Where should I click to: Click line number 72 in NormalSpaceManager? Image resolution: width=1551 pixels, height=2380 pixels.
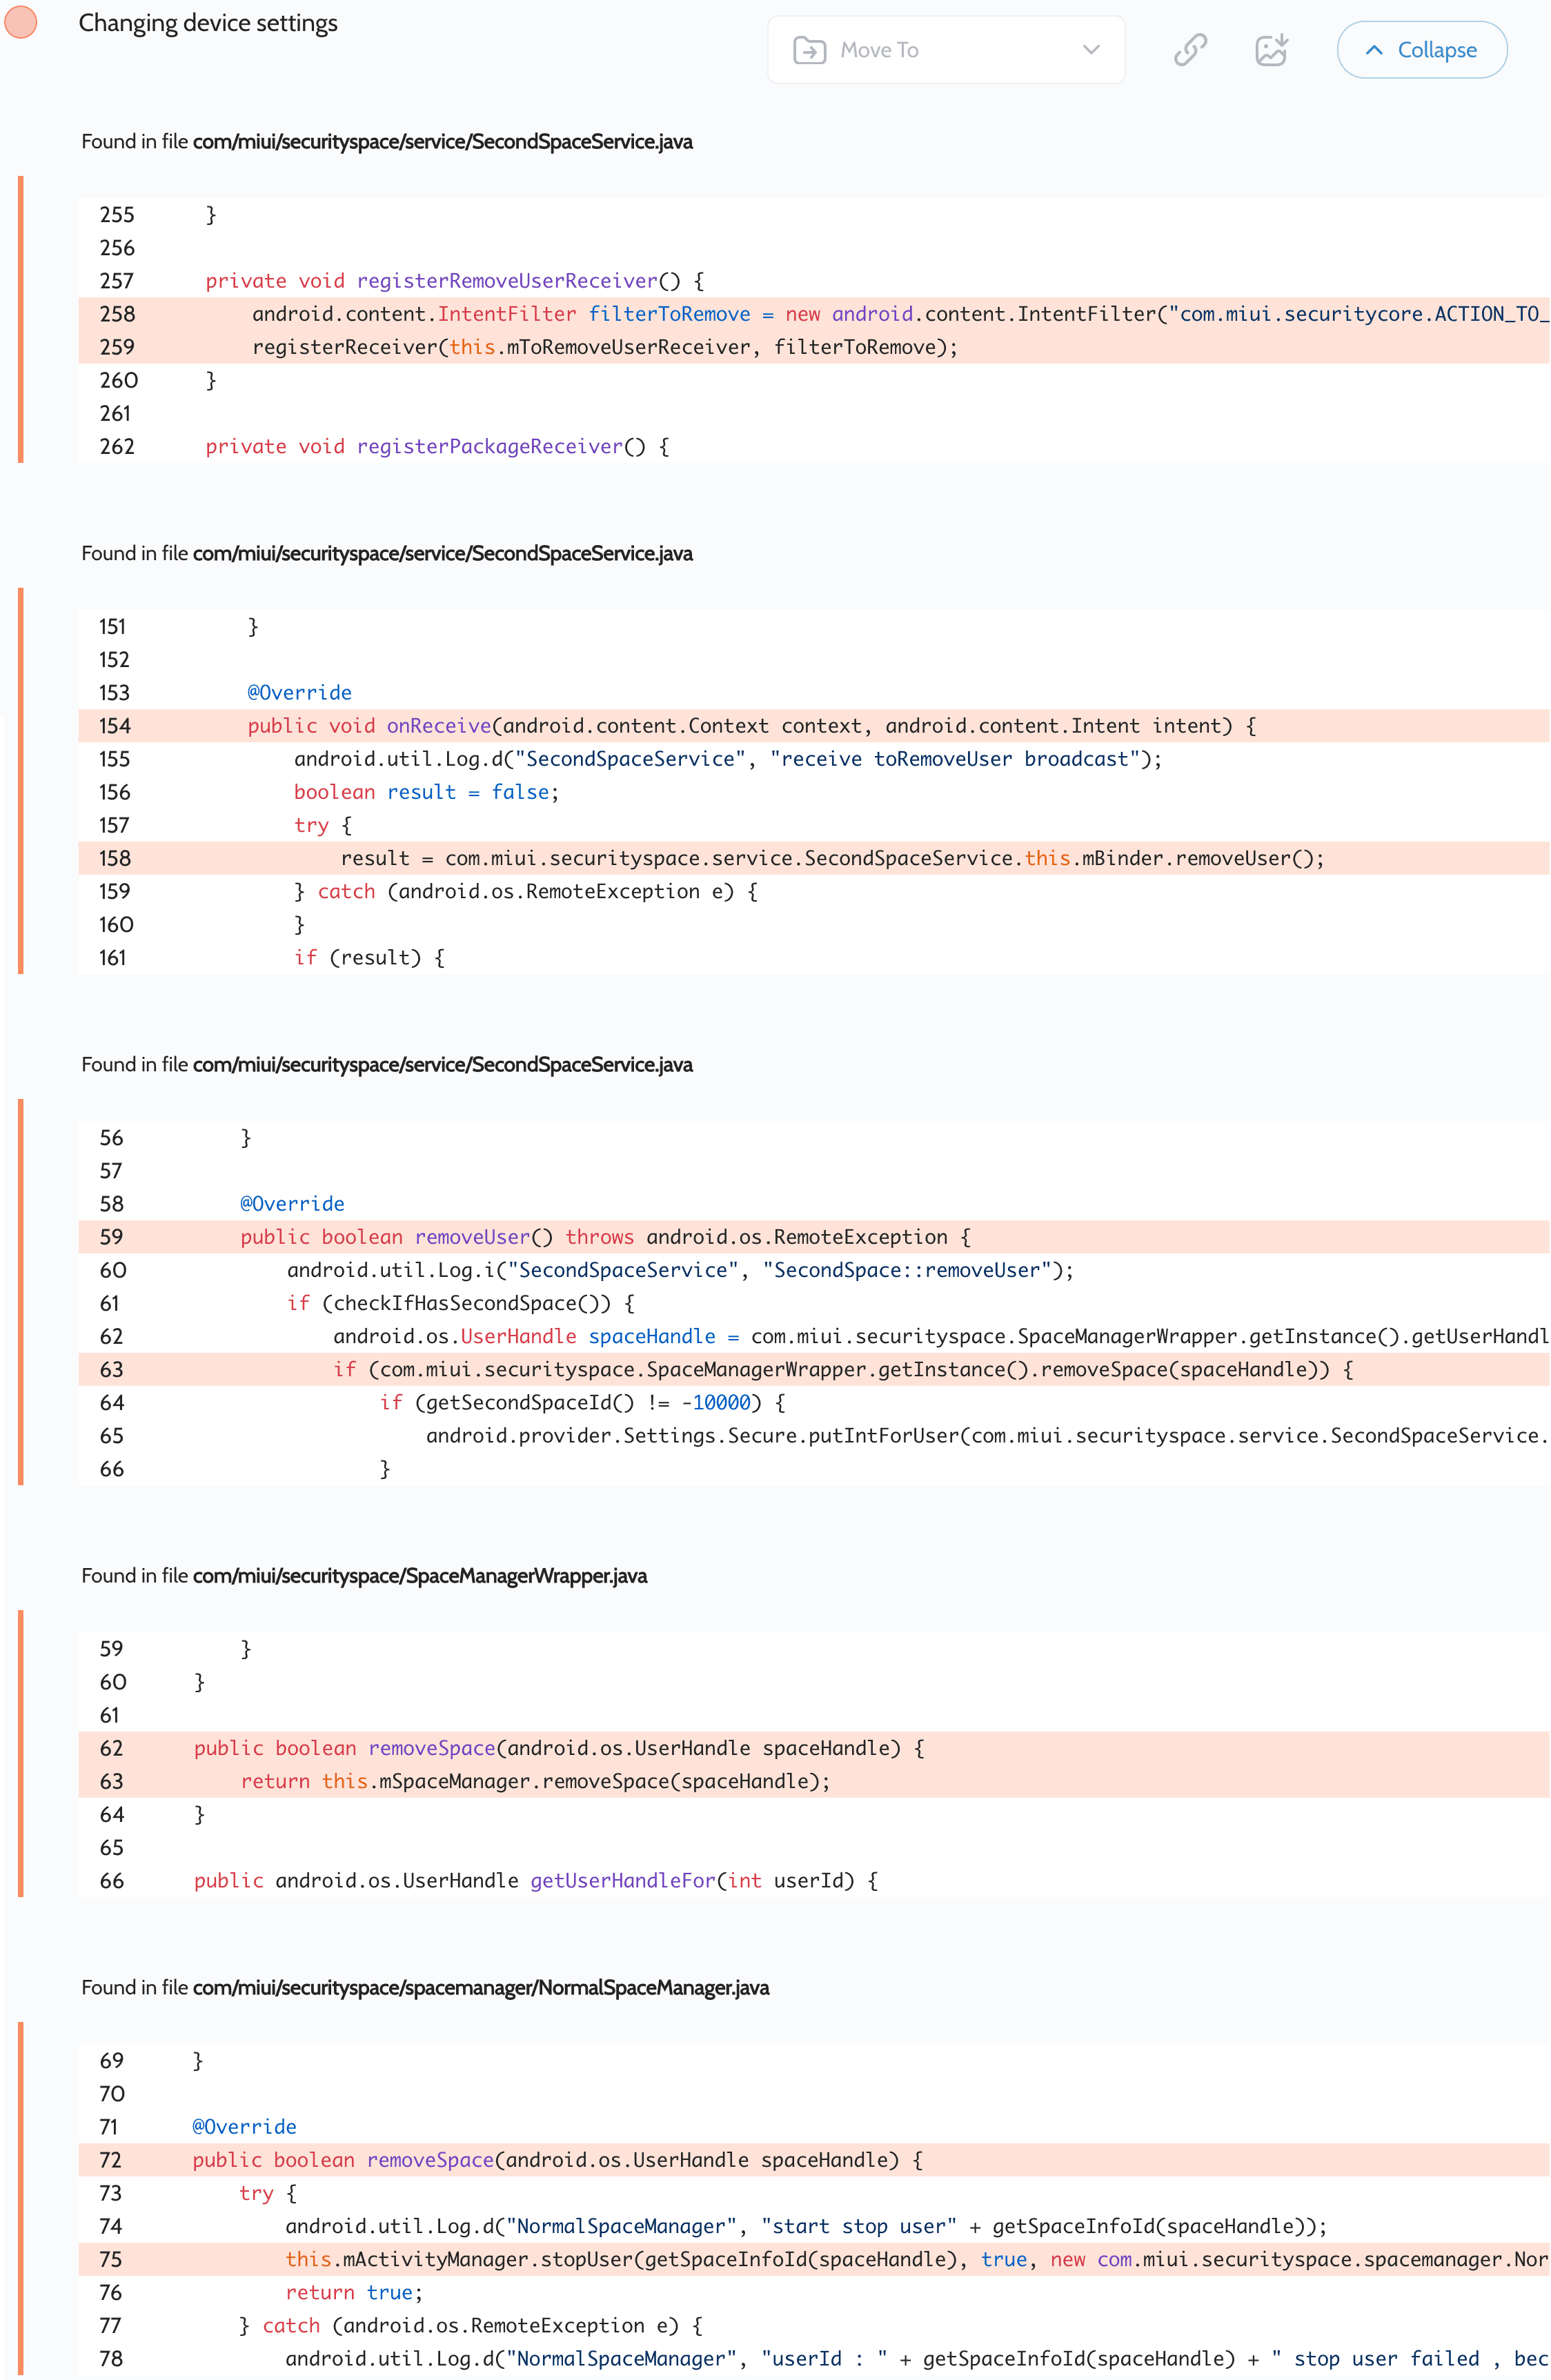tap(111, 2160)
